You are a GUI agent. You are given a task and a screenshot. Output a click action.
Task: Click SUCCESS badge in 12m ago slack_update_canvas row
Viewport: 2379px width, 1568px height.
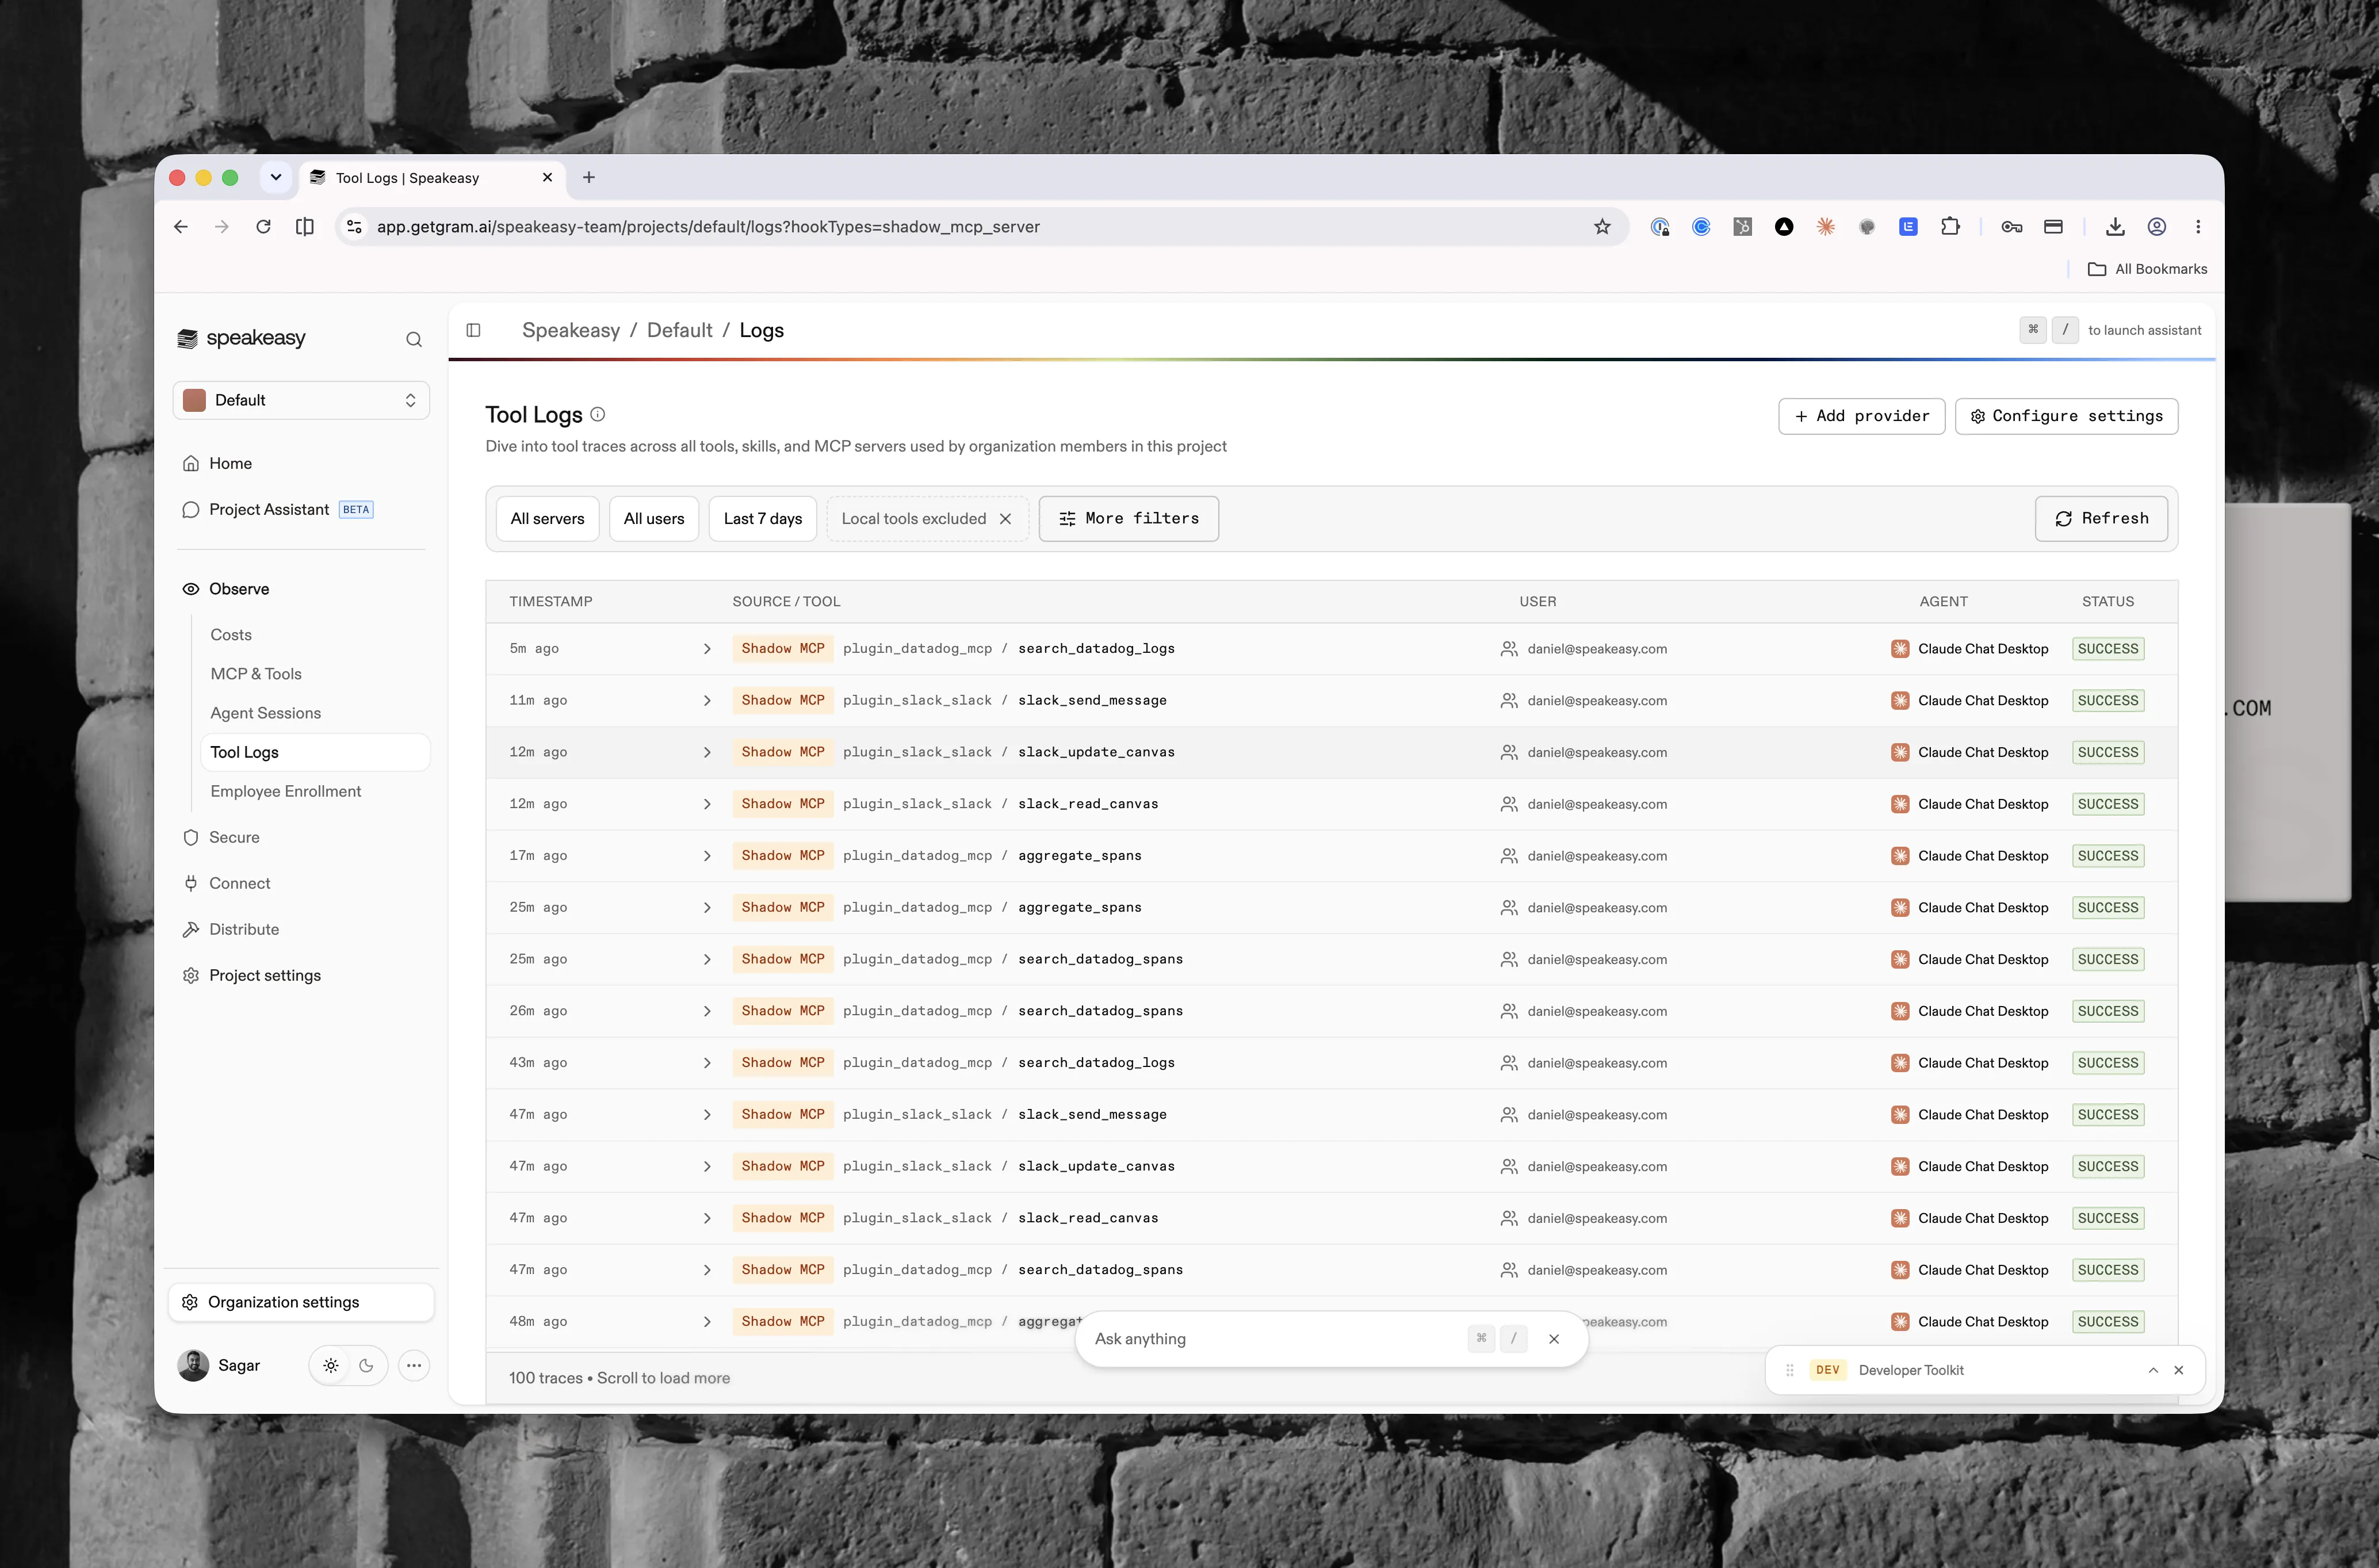2108,752
